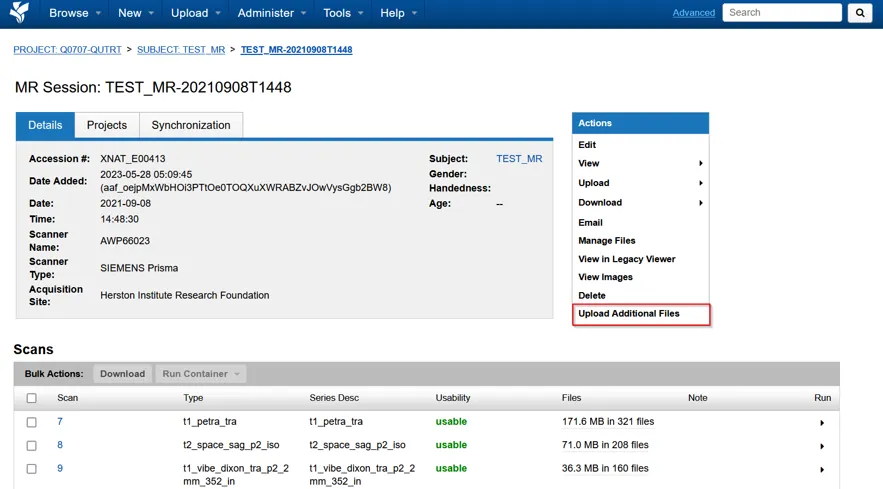The width and height of the screenshot is (883, 489).
Task: Open the Administer menu
Action: [x=271, y=13]
